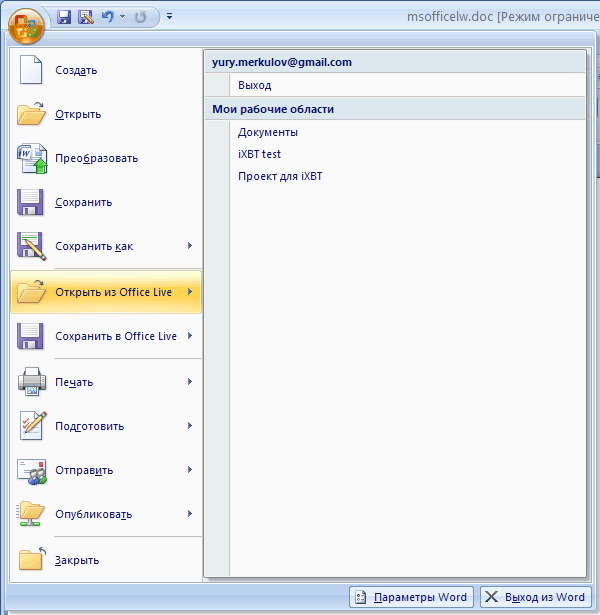Click the folder icon for Открыть из Office Live
Screen dimensions: 600x615
click(31, 292)
